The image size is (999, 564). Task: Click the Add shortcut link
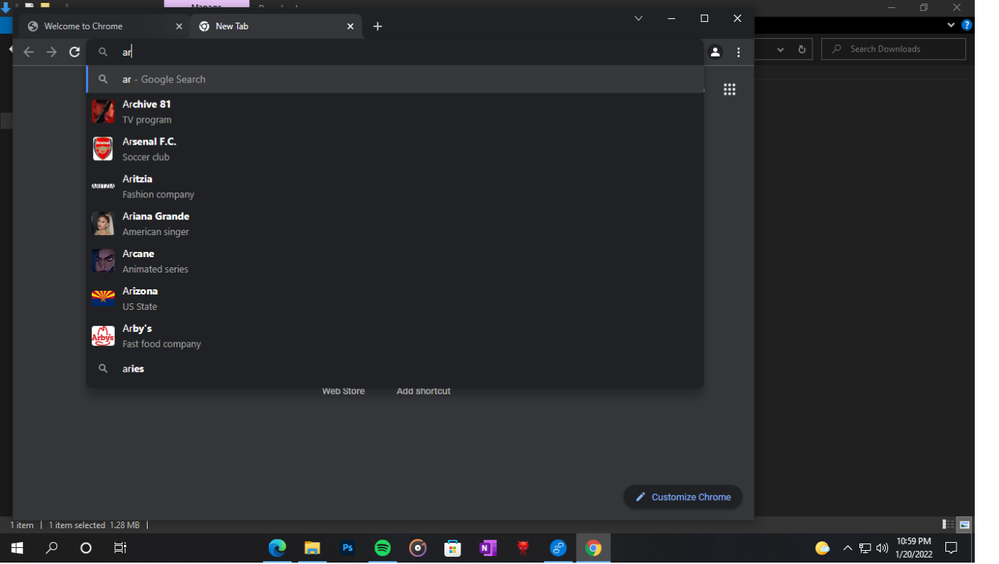coord(423,391)
